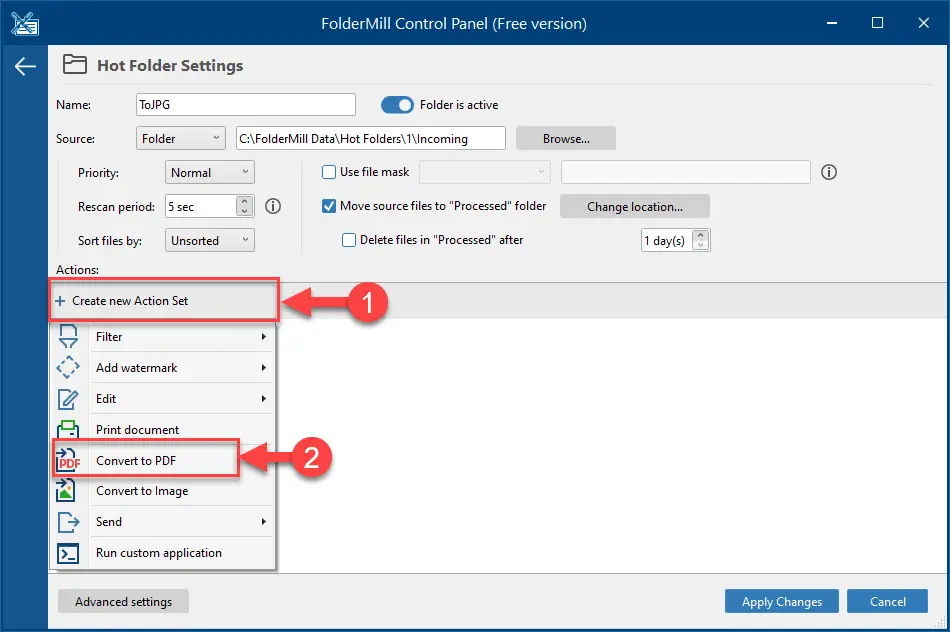The image size is (950, 632).
Task: Click the Edit pencil icon
Action: pyautogui.click(x=68, y=399)
